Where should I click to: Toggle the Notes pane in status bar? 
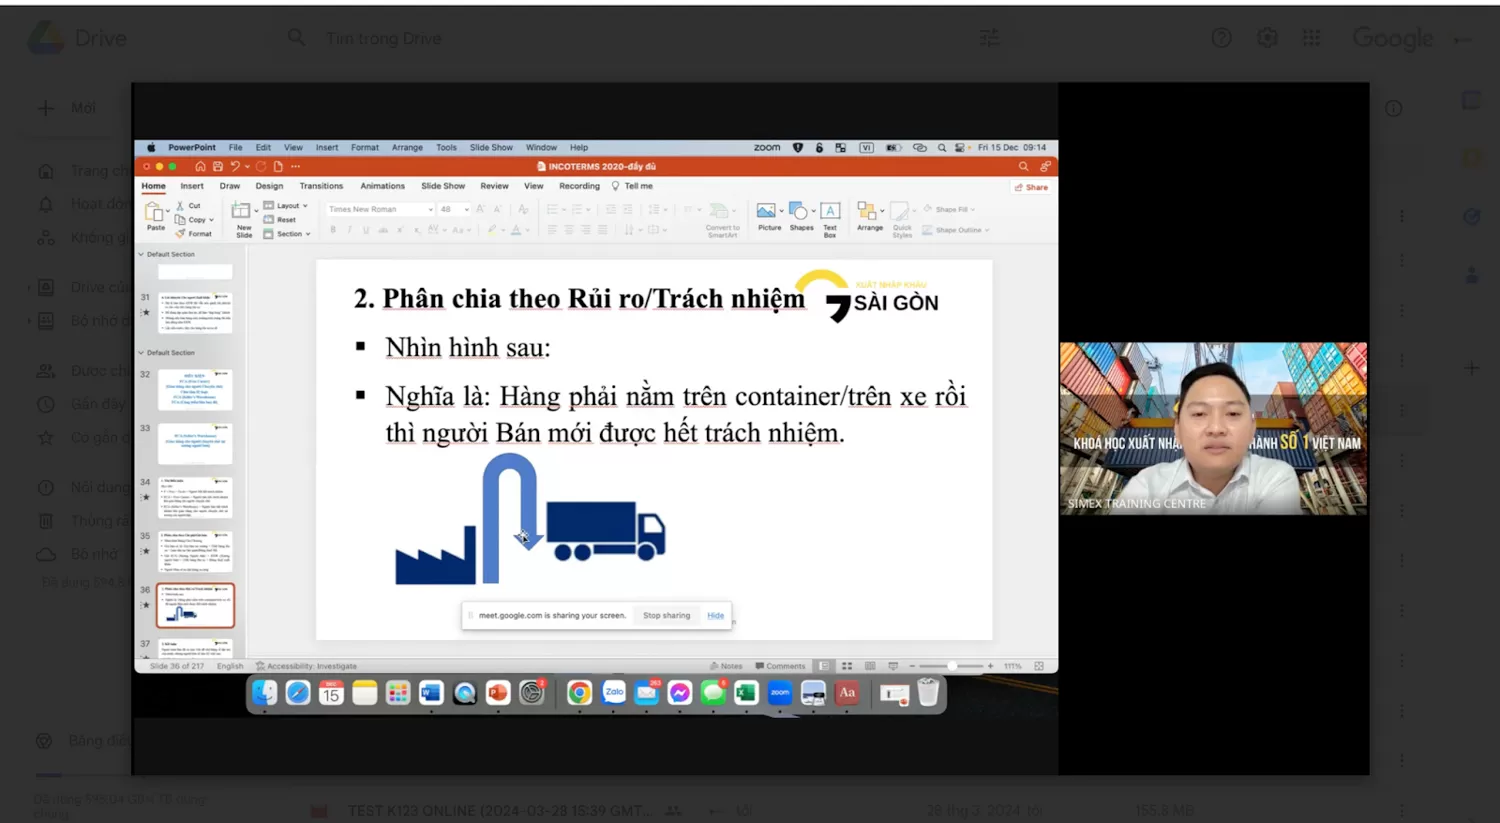click(726, 666)
